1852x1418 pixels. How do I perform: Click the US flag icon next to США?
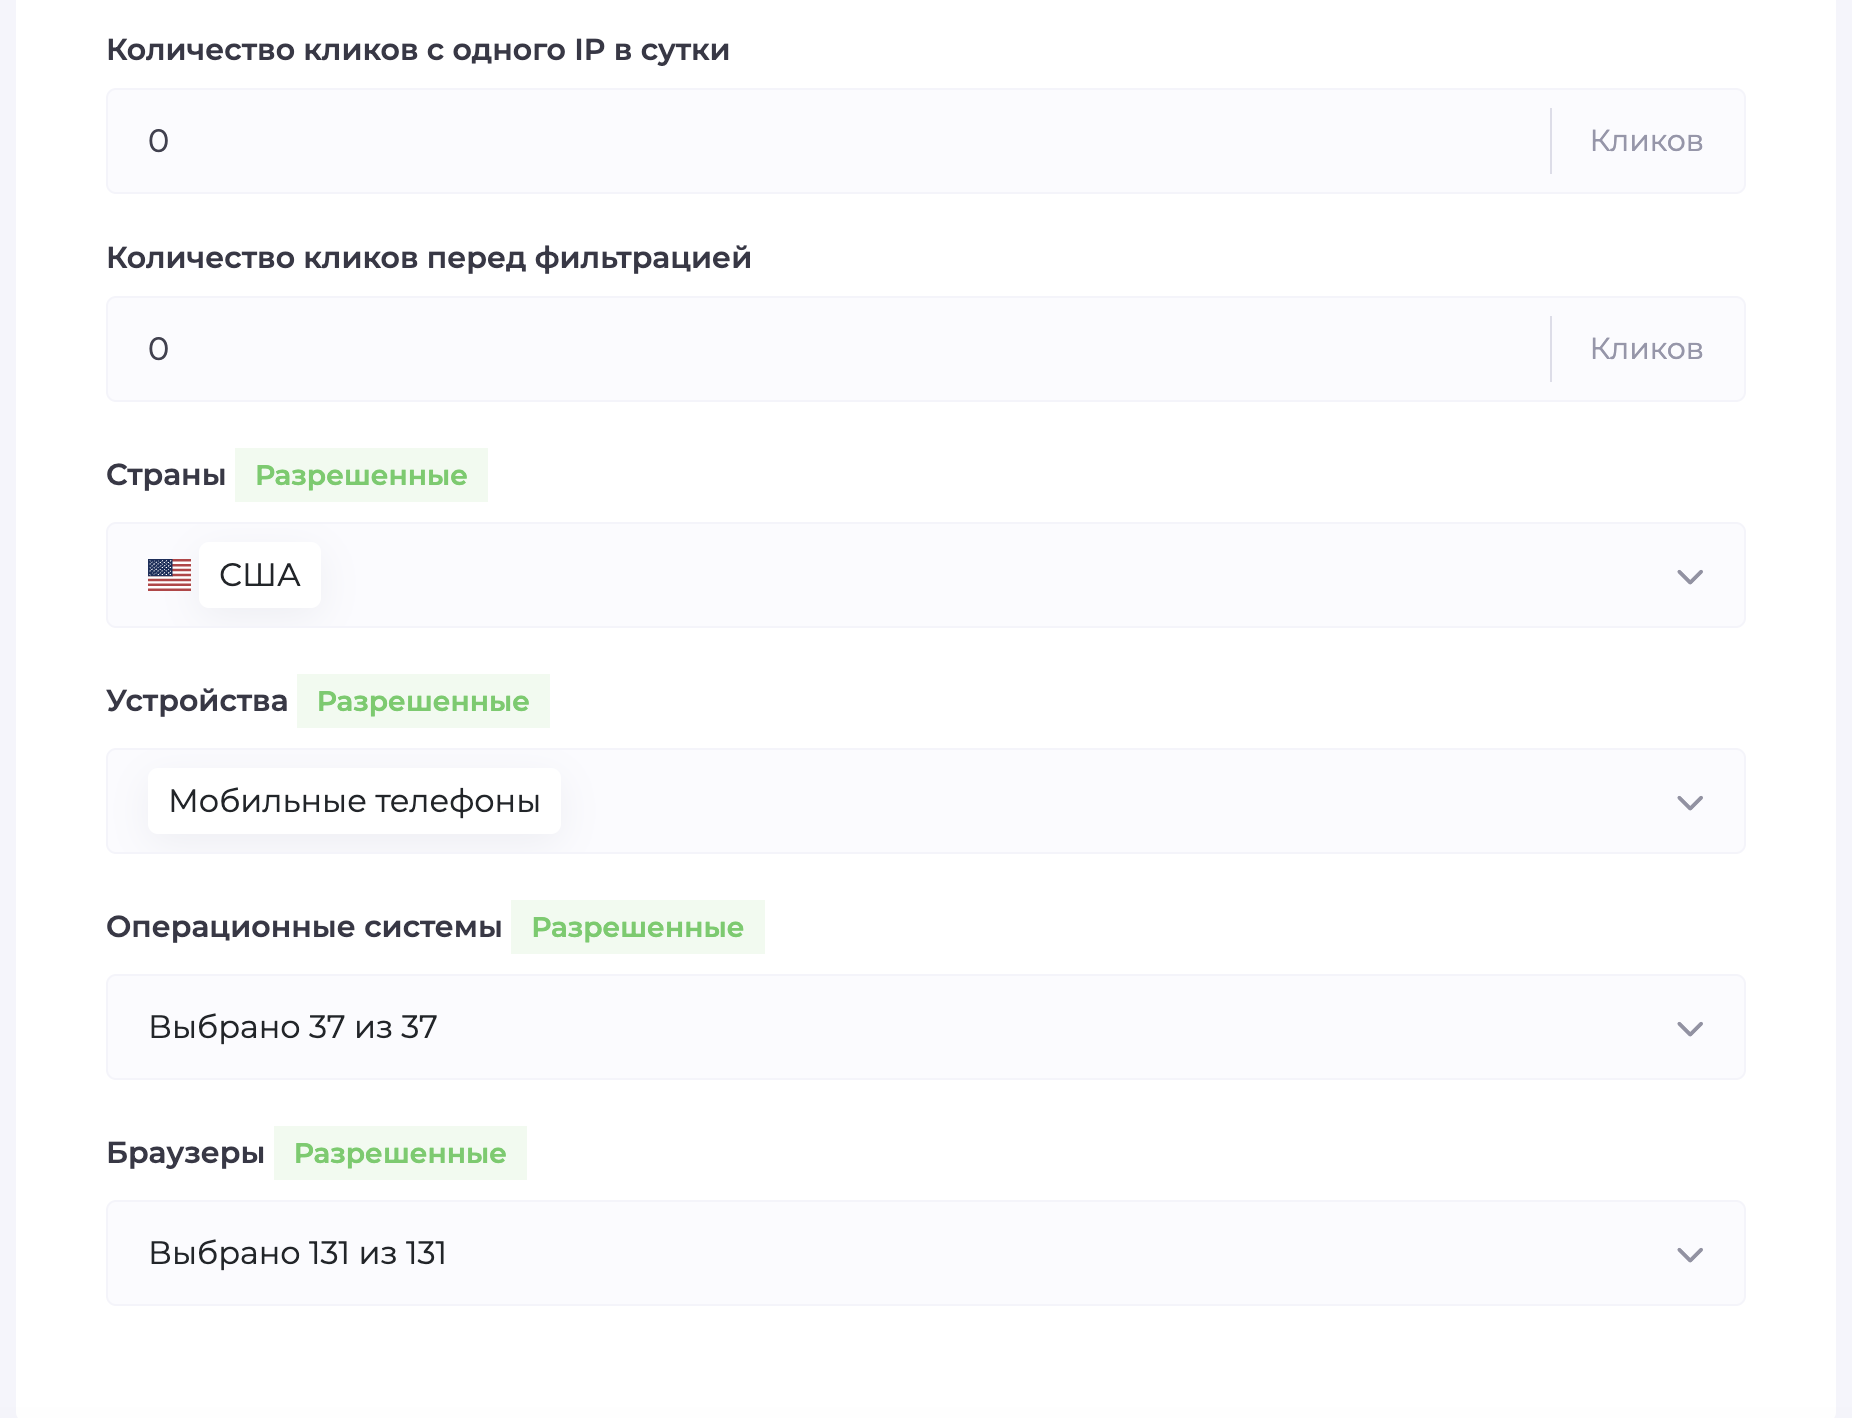pos(169,575)
